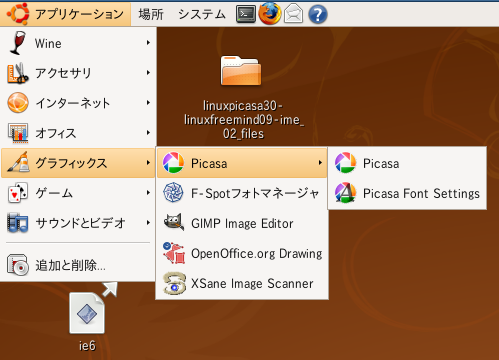This screenshot has width=499, height=360.
Task: Expand the Picasa folder submenu arrow
Action: 320,163
